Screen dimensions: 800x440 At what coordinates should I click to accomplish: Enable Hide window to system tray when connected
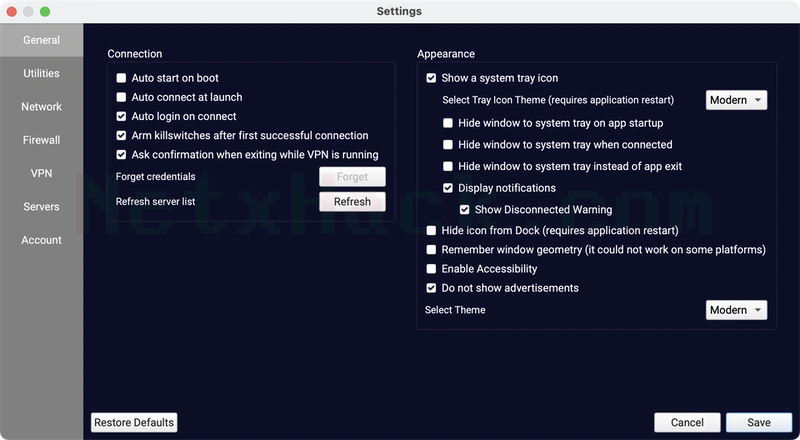click(x=447, y=144)
